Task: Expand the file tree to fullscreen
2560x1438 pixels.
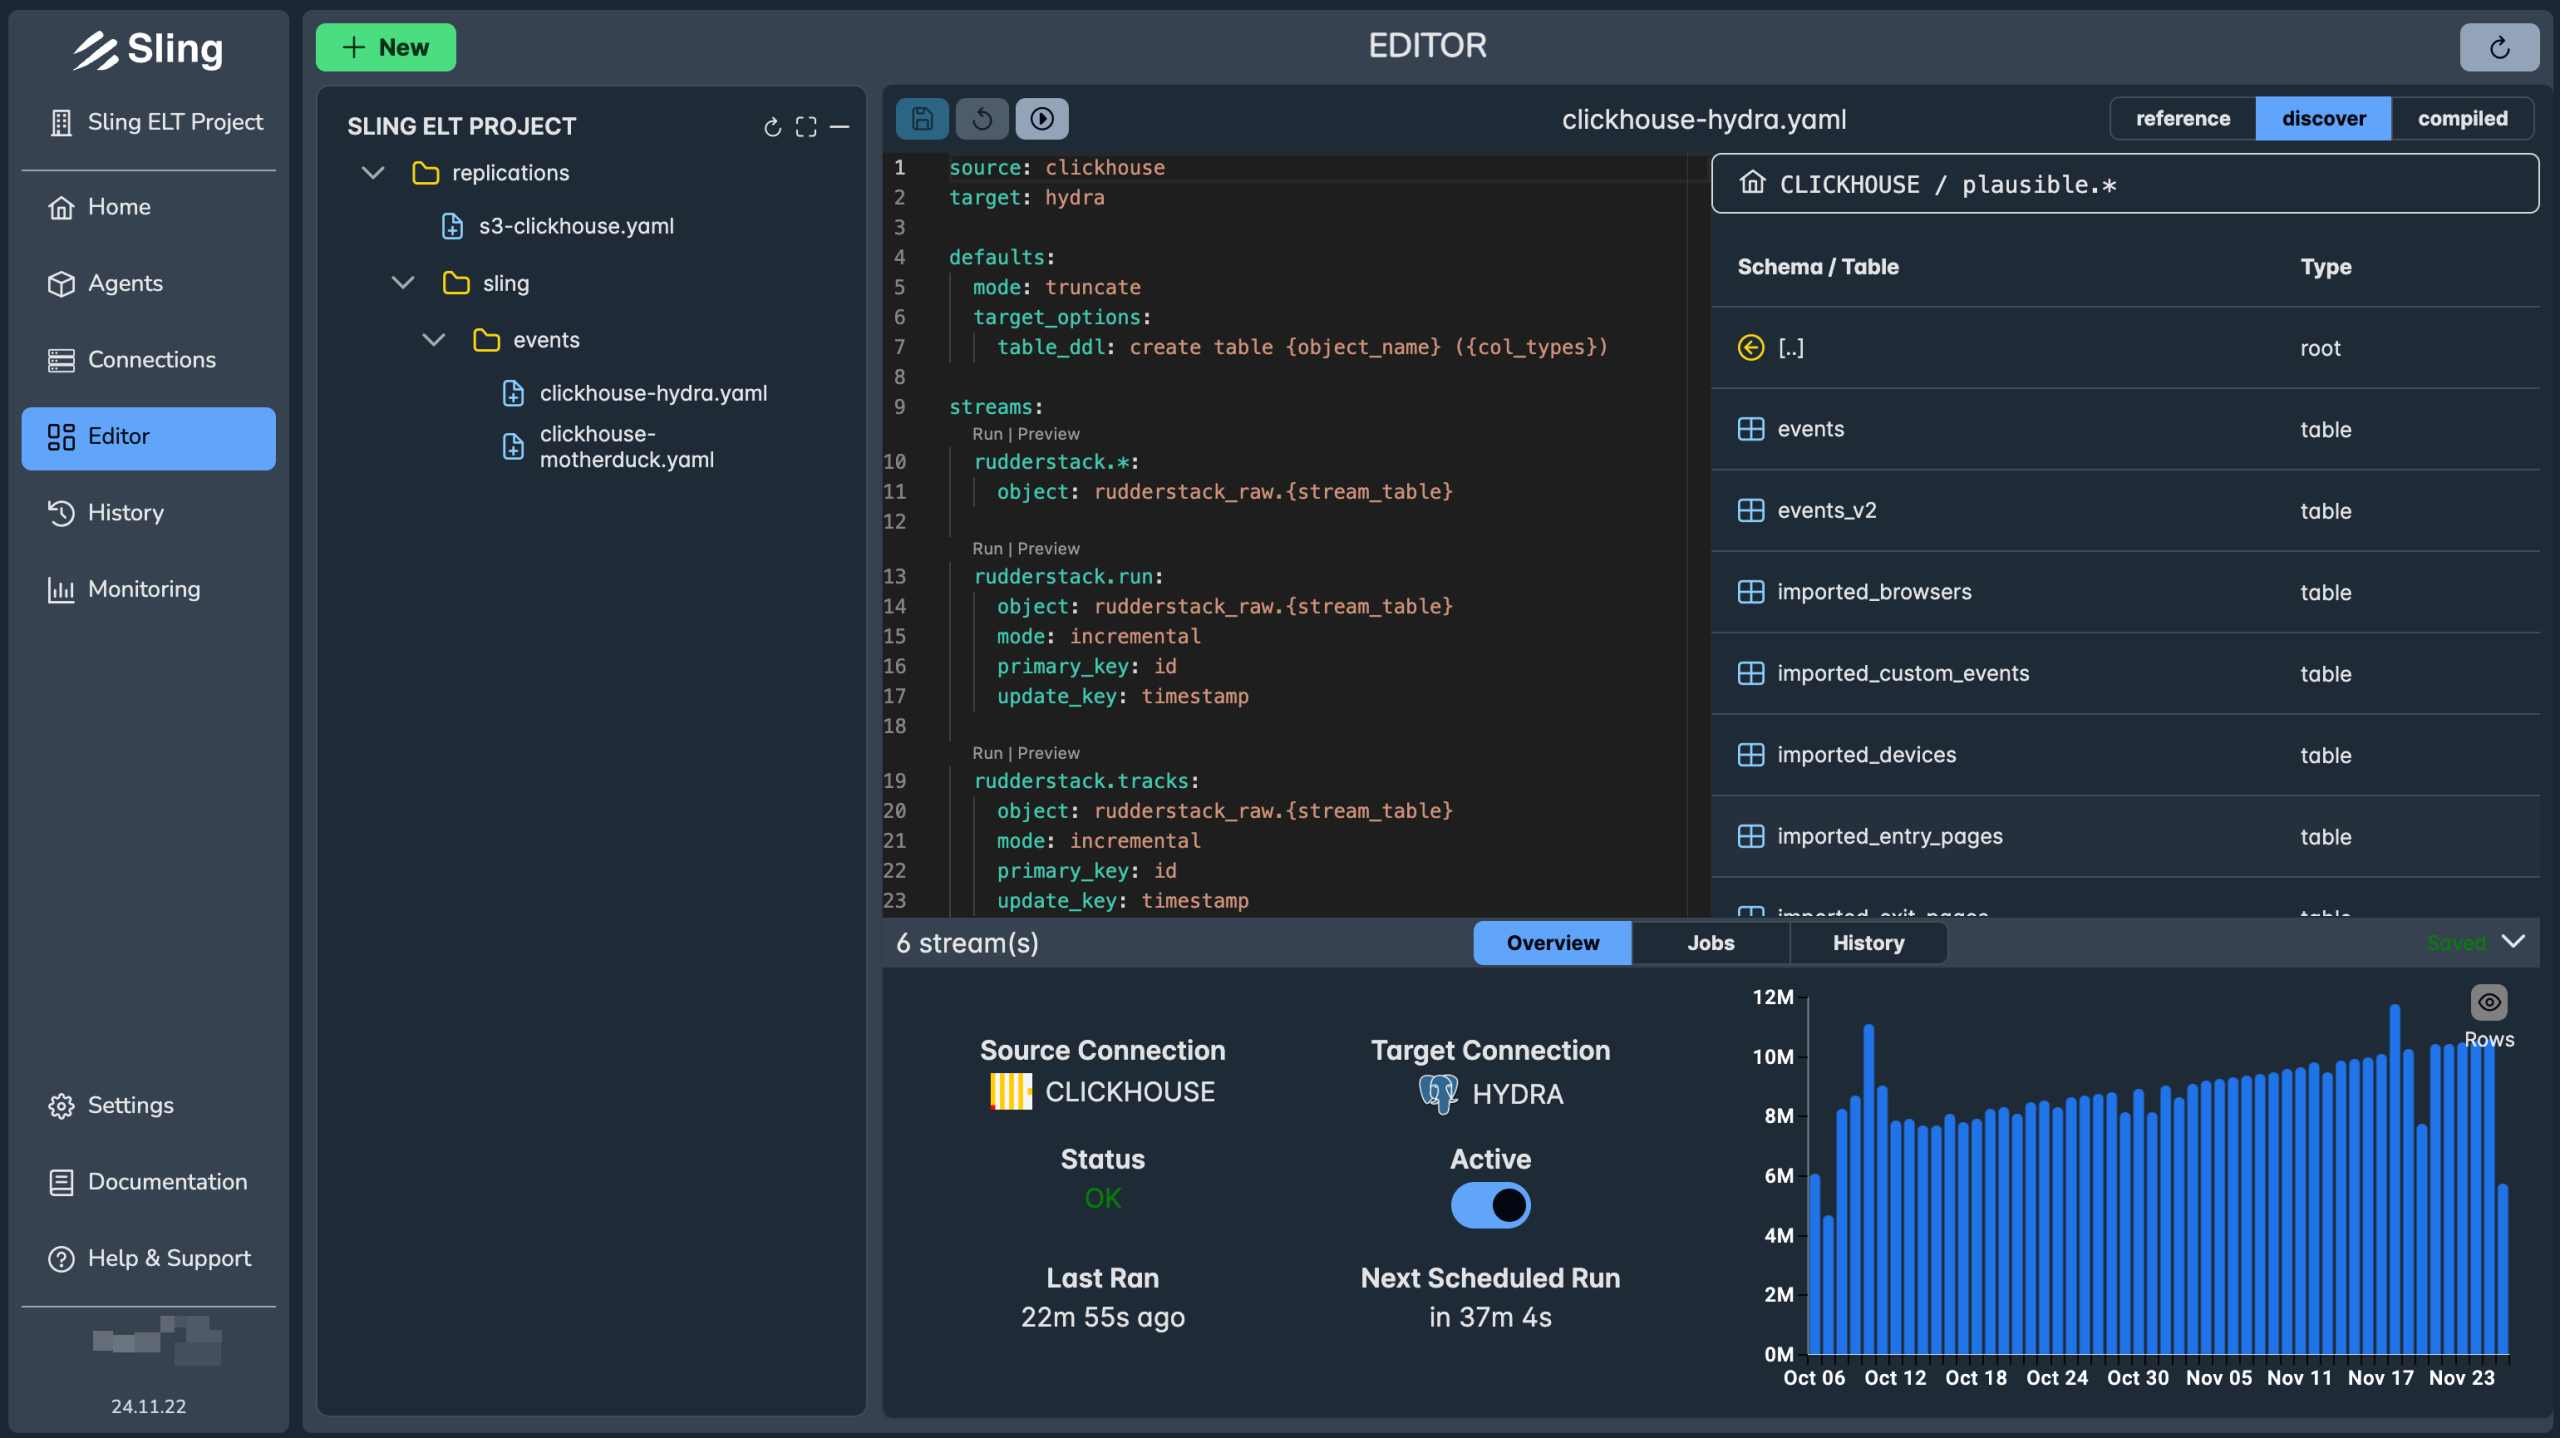Action: pyautogui.click(x=806, y=127)
